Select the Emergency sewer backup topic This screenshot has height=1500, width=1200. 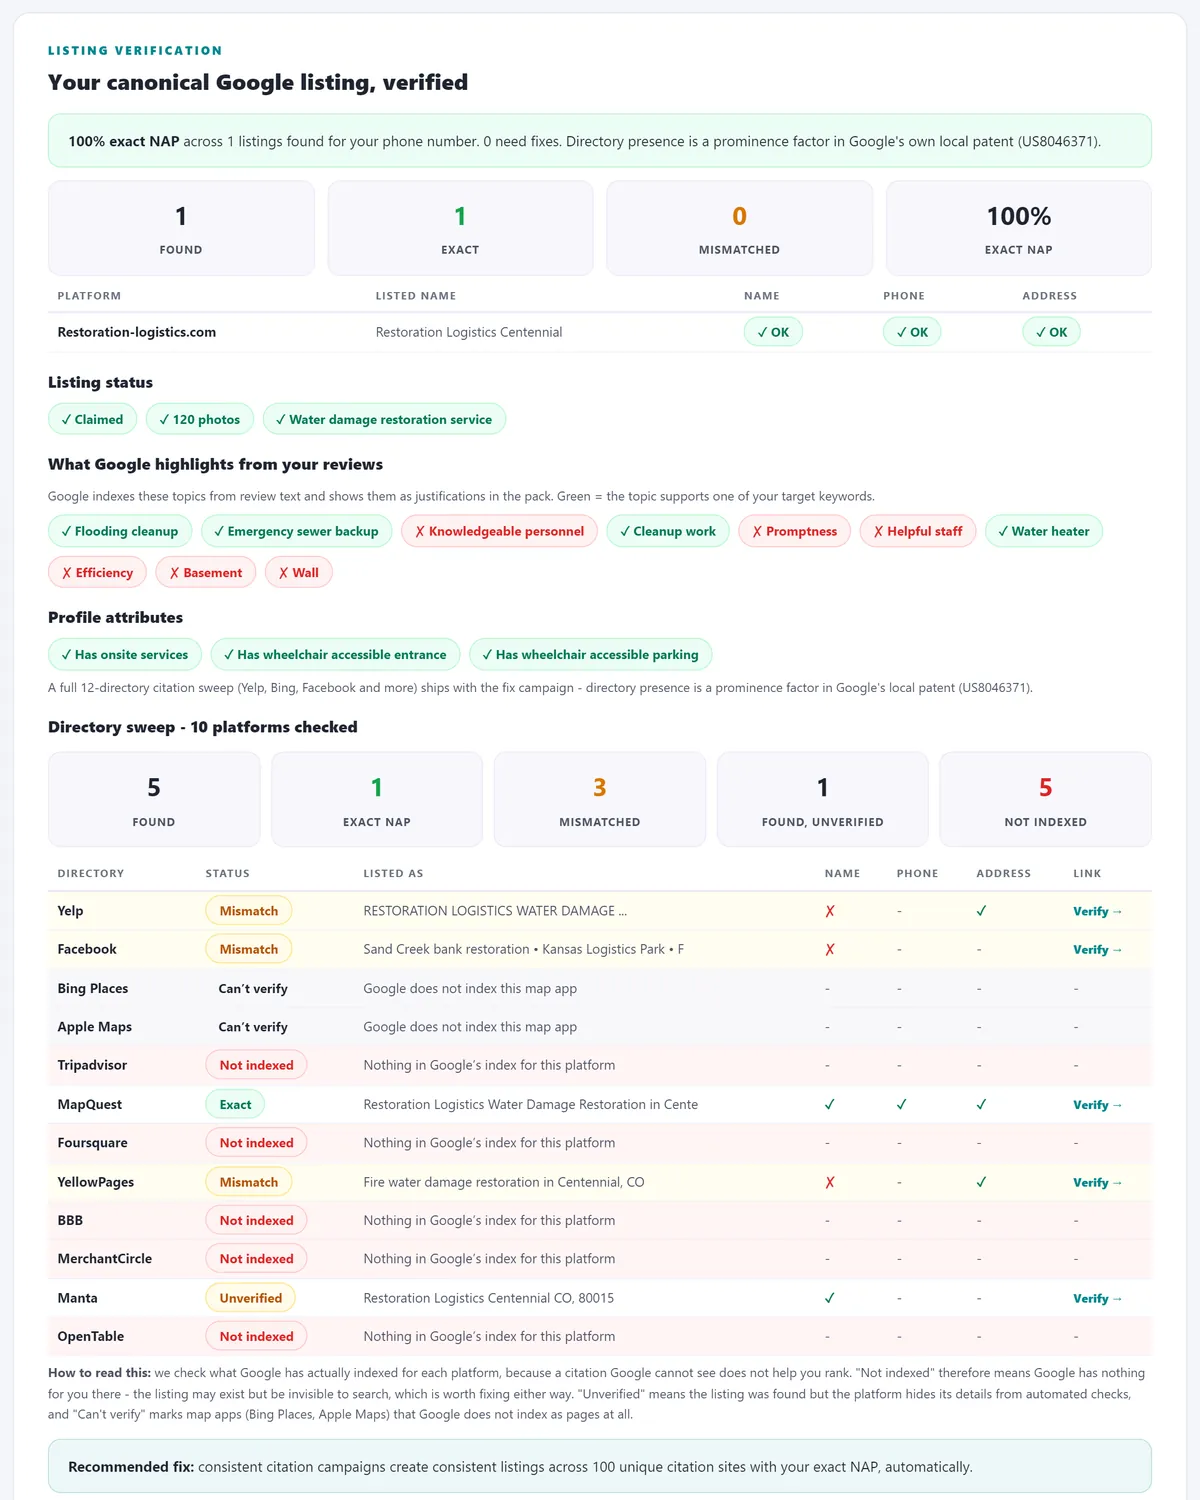pyautogui.click(x=296, y=531)
